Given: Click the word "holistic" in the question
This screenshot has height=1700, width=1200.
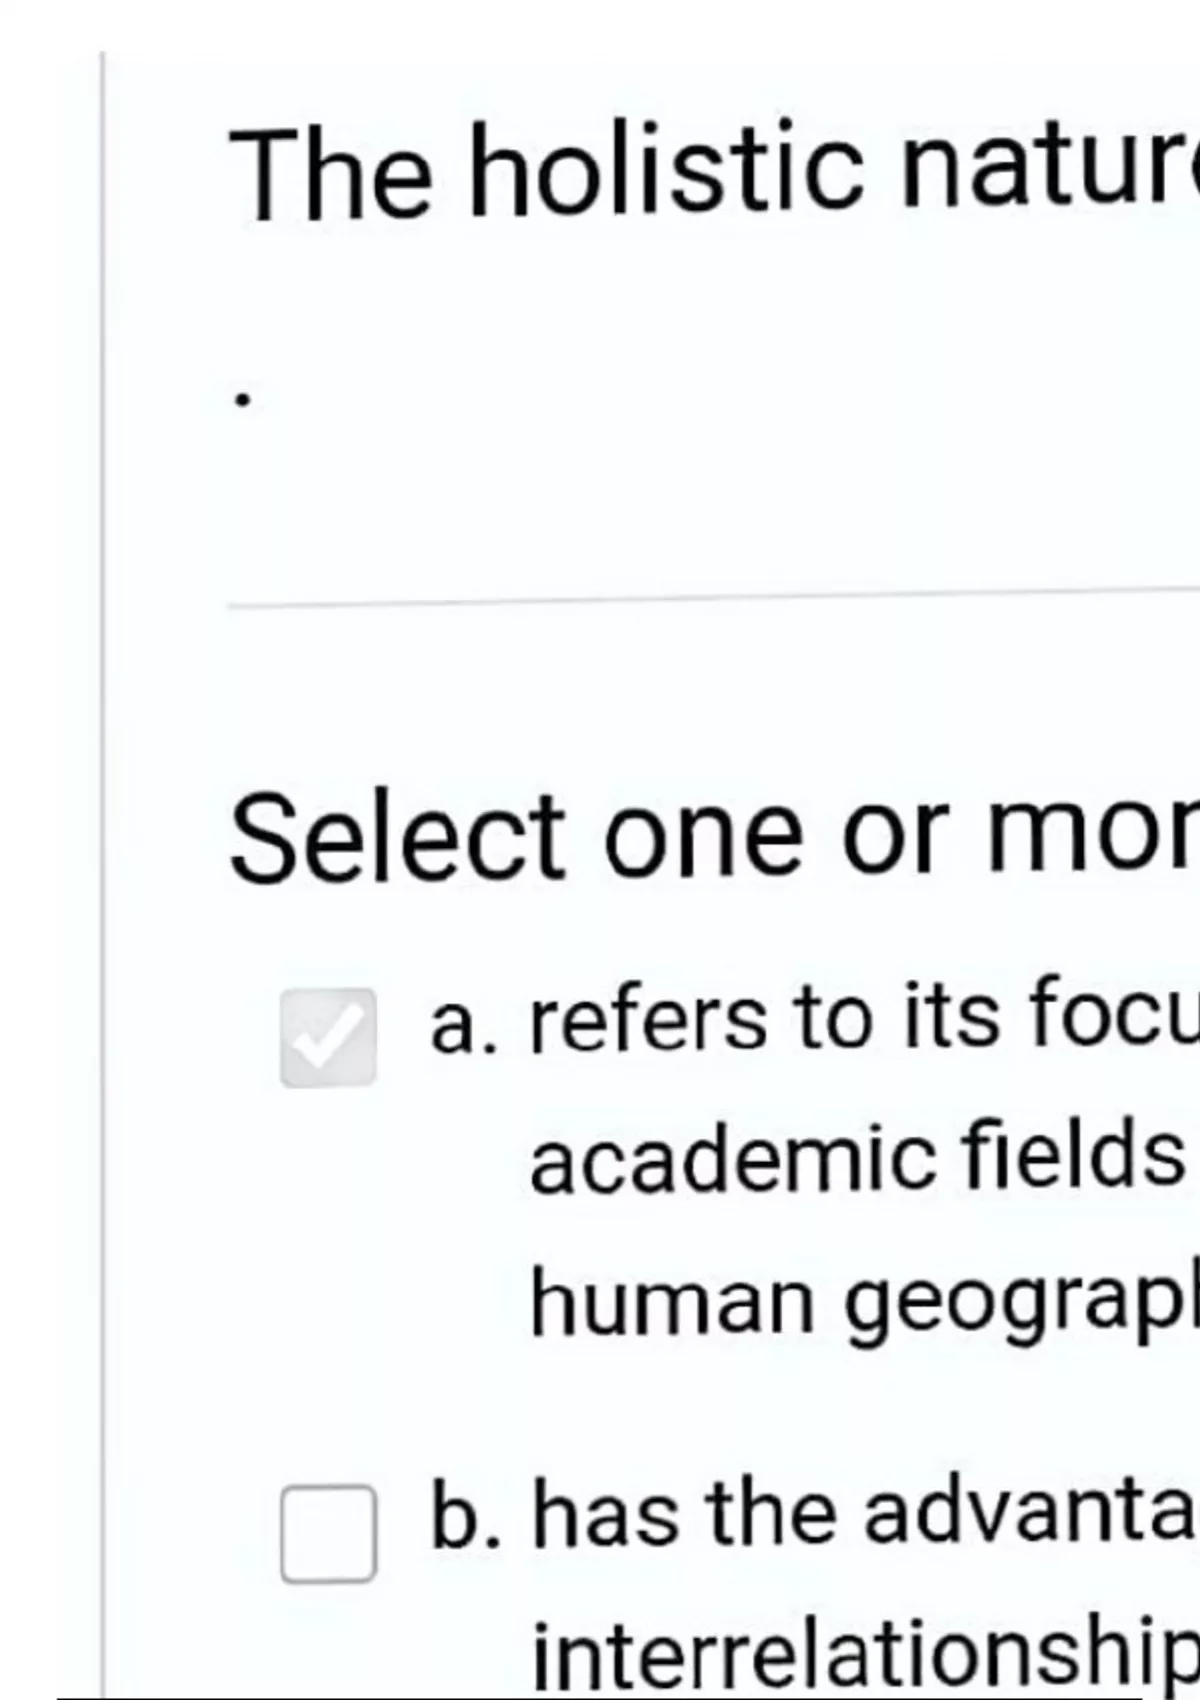Looking at the screenshot, I should pos(666,170).
